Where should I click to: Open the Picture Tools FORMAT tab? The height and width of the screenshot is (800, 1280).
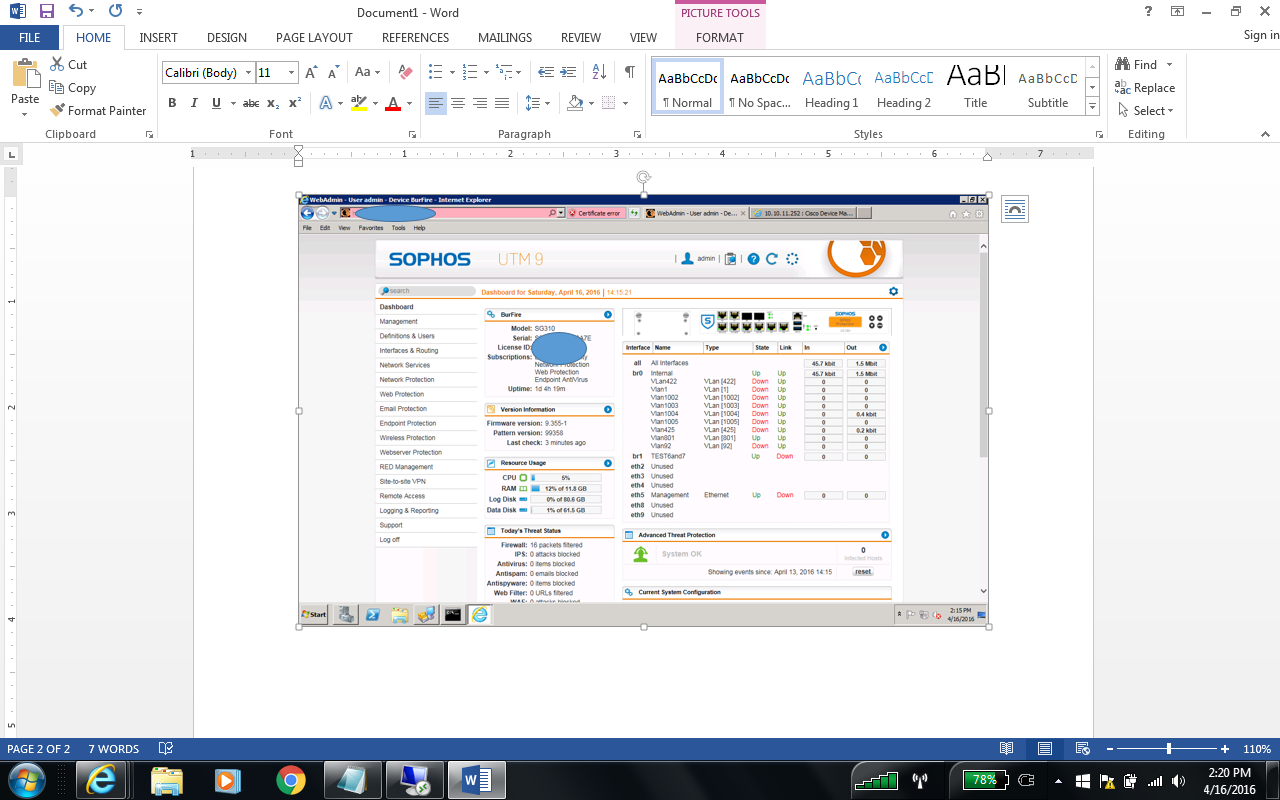click(720, 37)
